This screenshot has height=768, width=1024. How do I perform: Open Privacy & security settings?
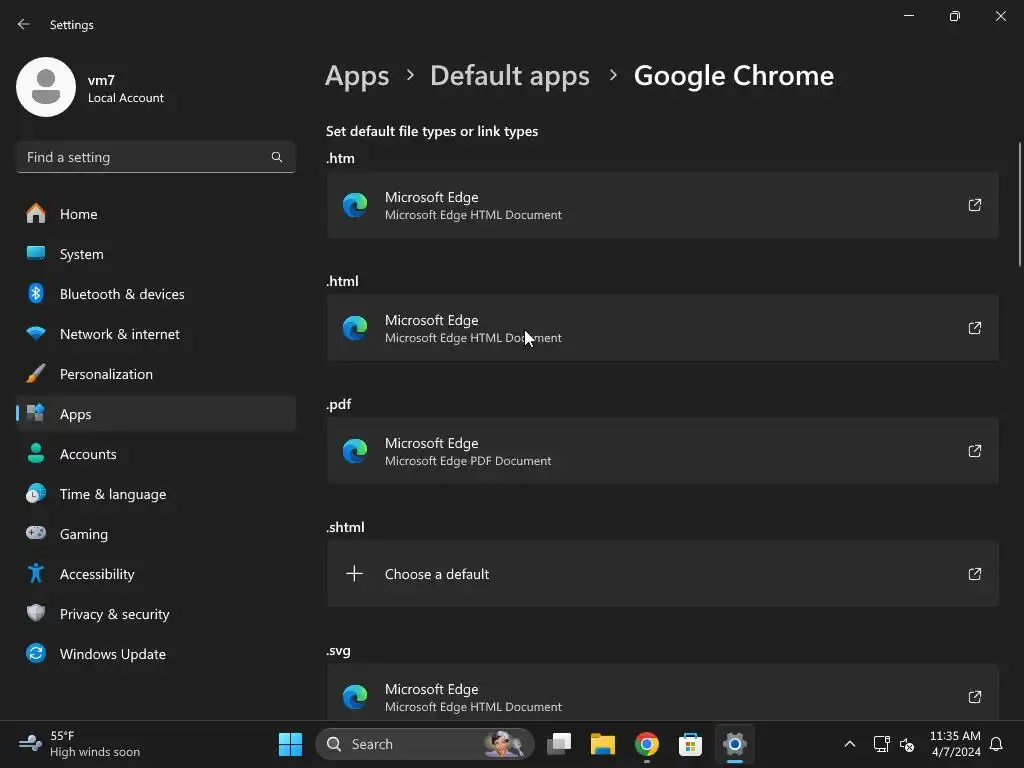coord(155,614)
